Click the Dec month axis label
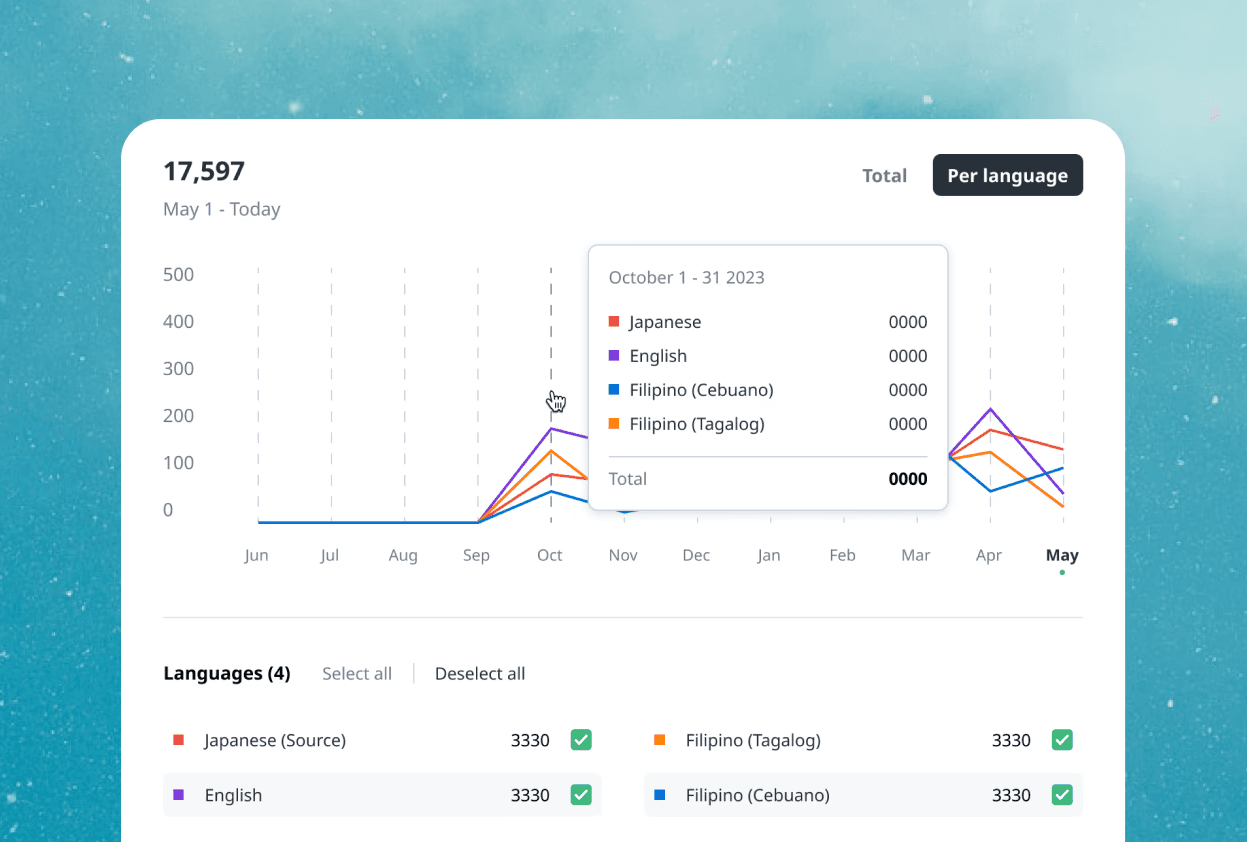The width and height of the screenshot is (1247, 842). click(x=696, y=556)
